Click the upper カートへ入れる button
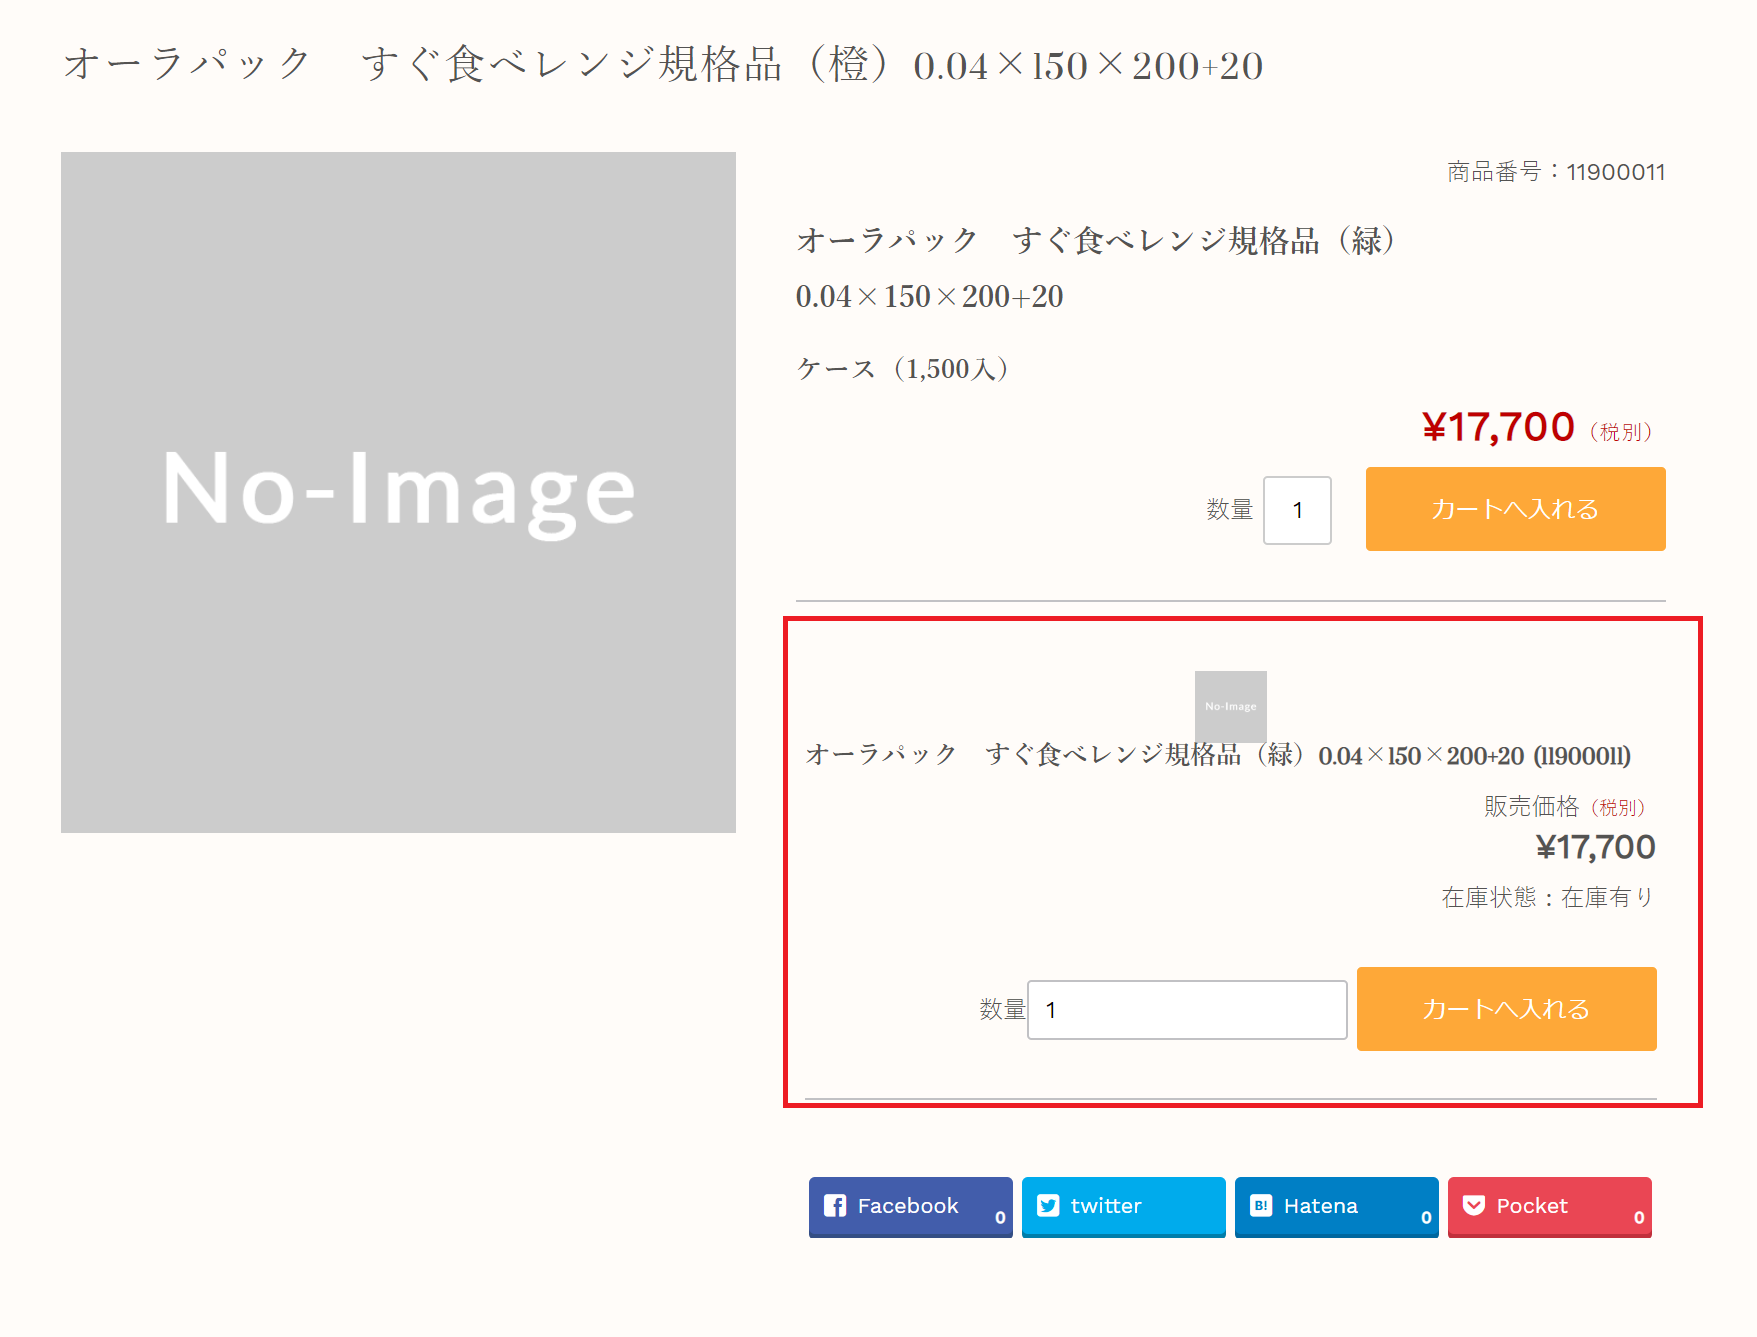 click(1515, 509)
